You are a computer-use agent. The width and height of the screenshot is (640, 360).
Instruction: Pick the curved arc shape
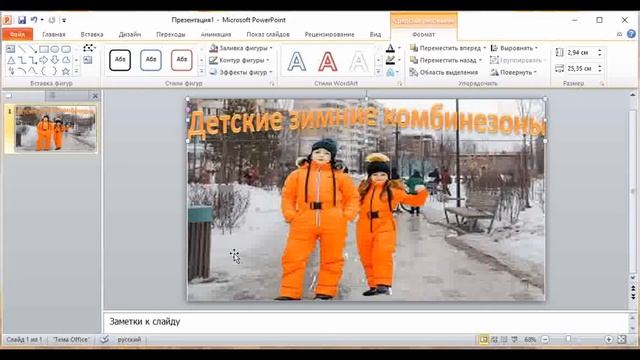pyautogui.click(x=22, y=71)
